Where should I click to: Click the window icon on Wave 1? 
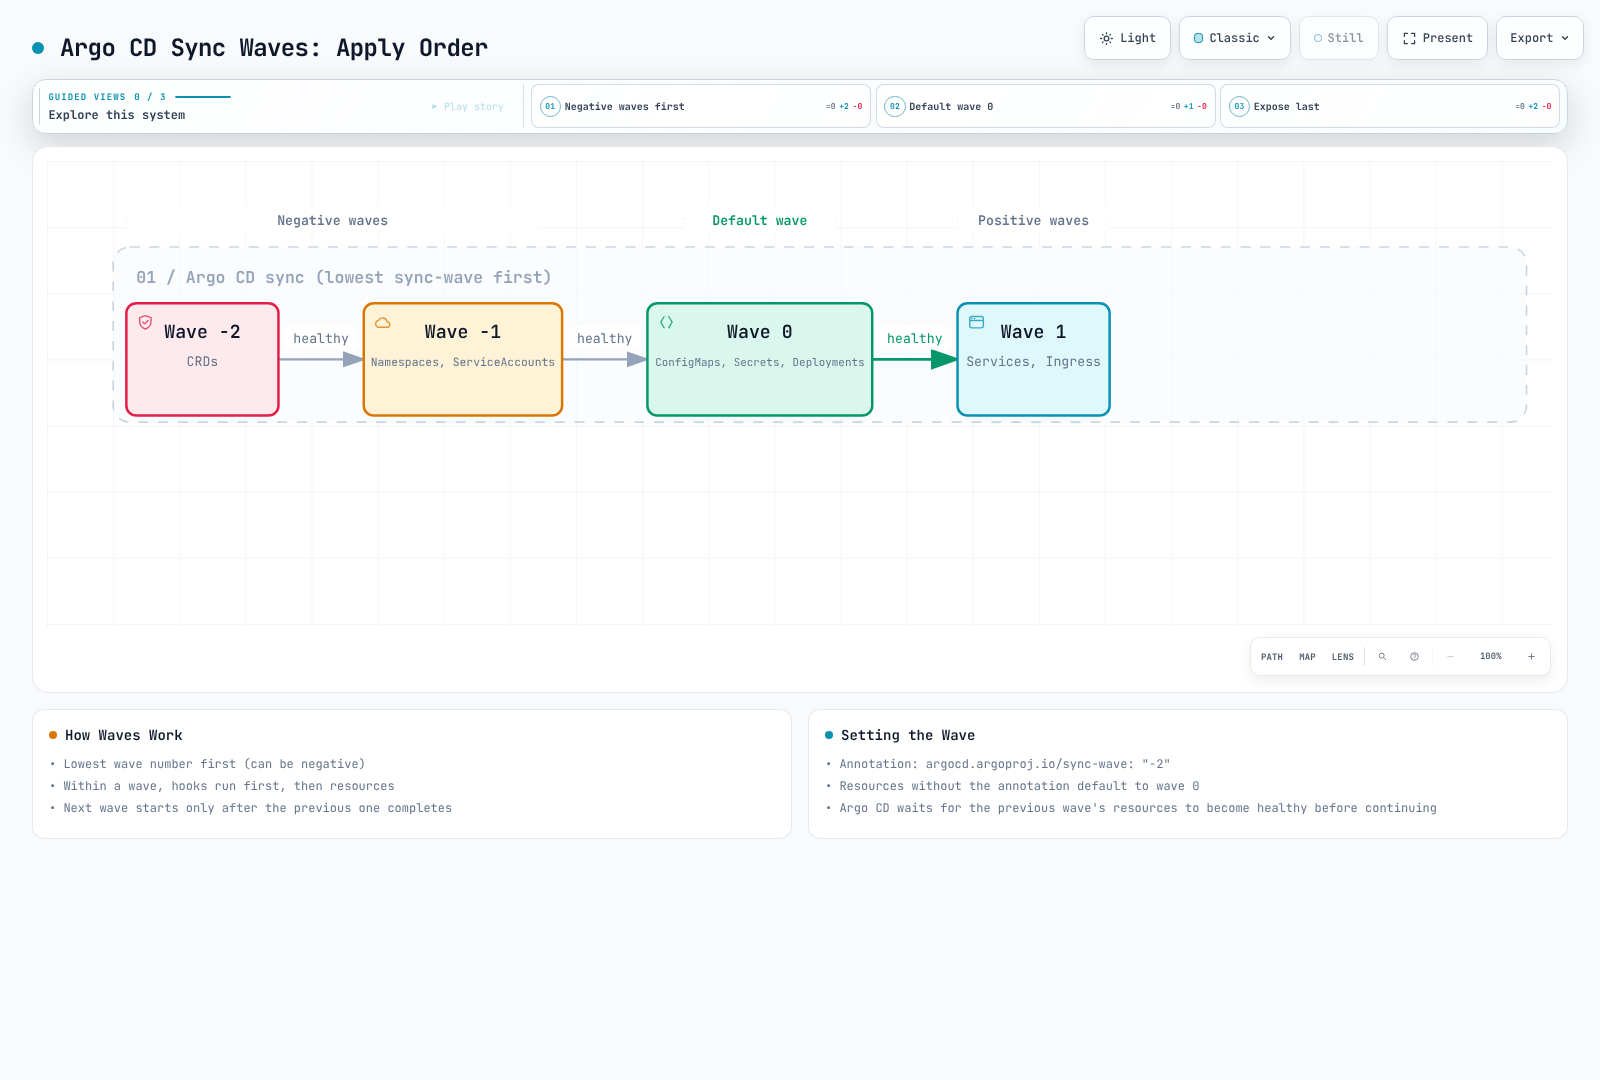977,322
